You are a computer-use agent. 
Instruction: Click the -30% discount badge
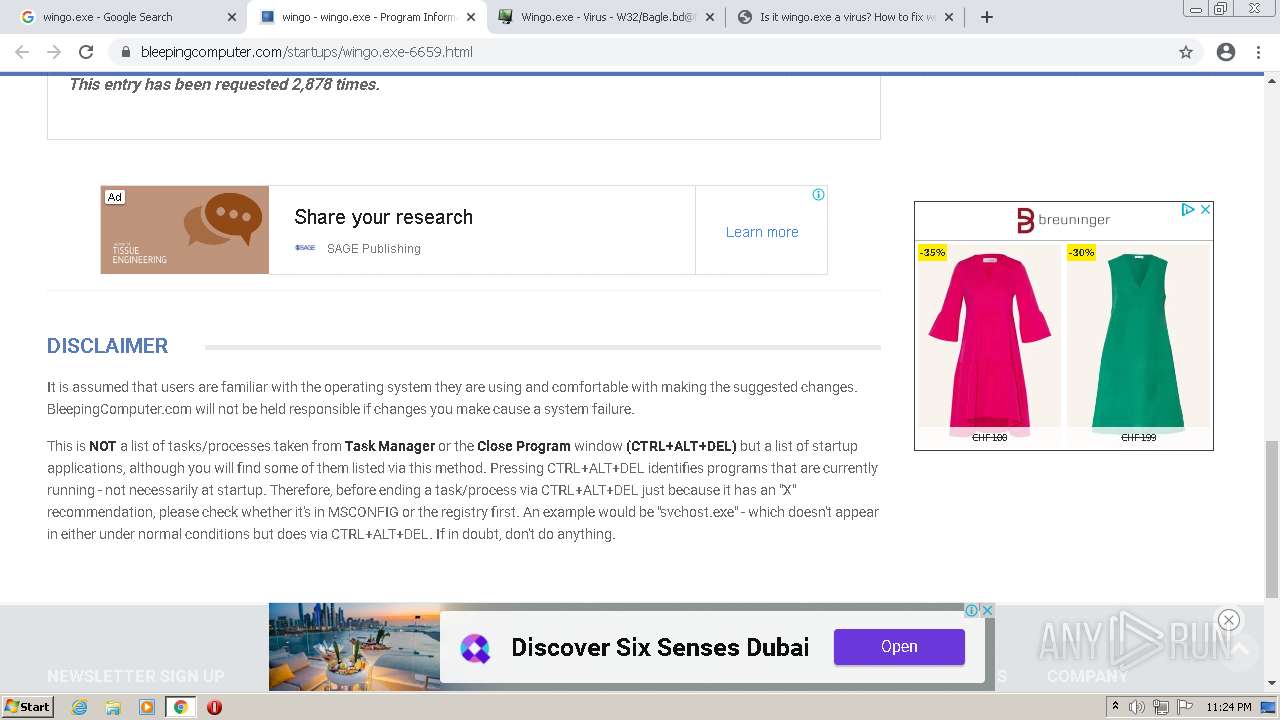coord(1081,253)
